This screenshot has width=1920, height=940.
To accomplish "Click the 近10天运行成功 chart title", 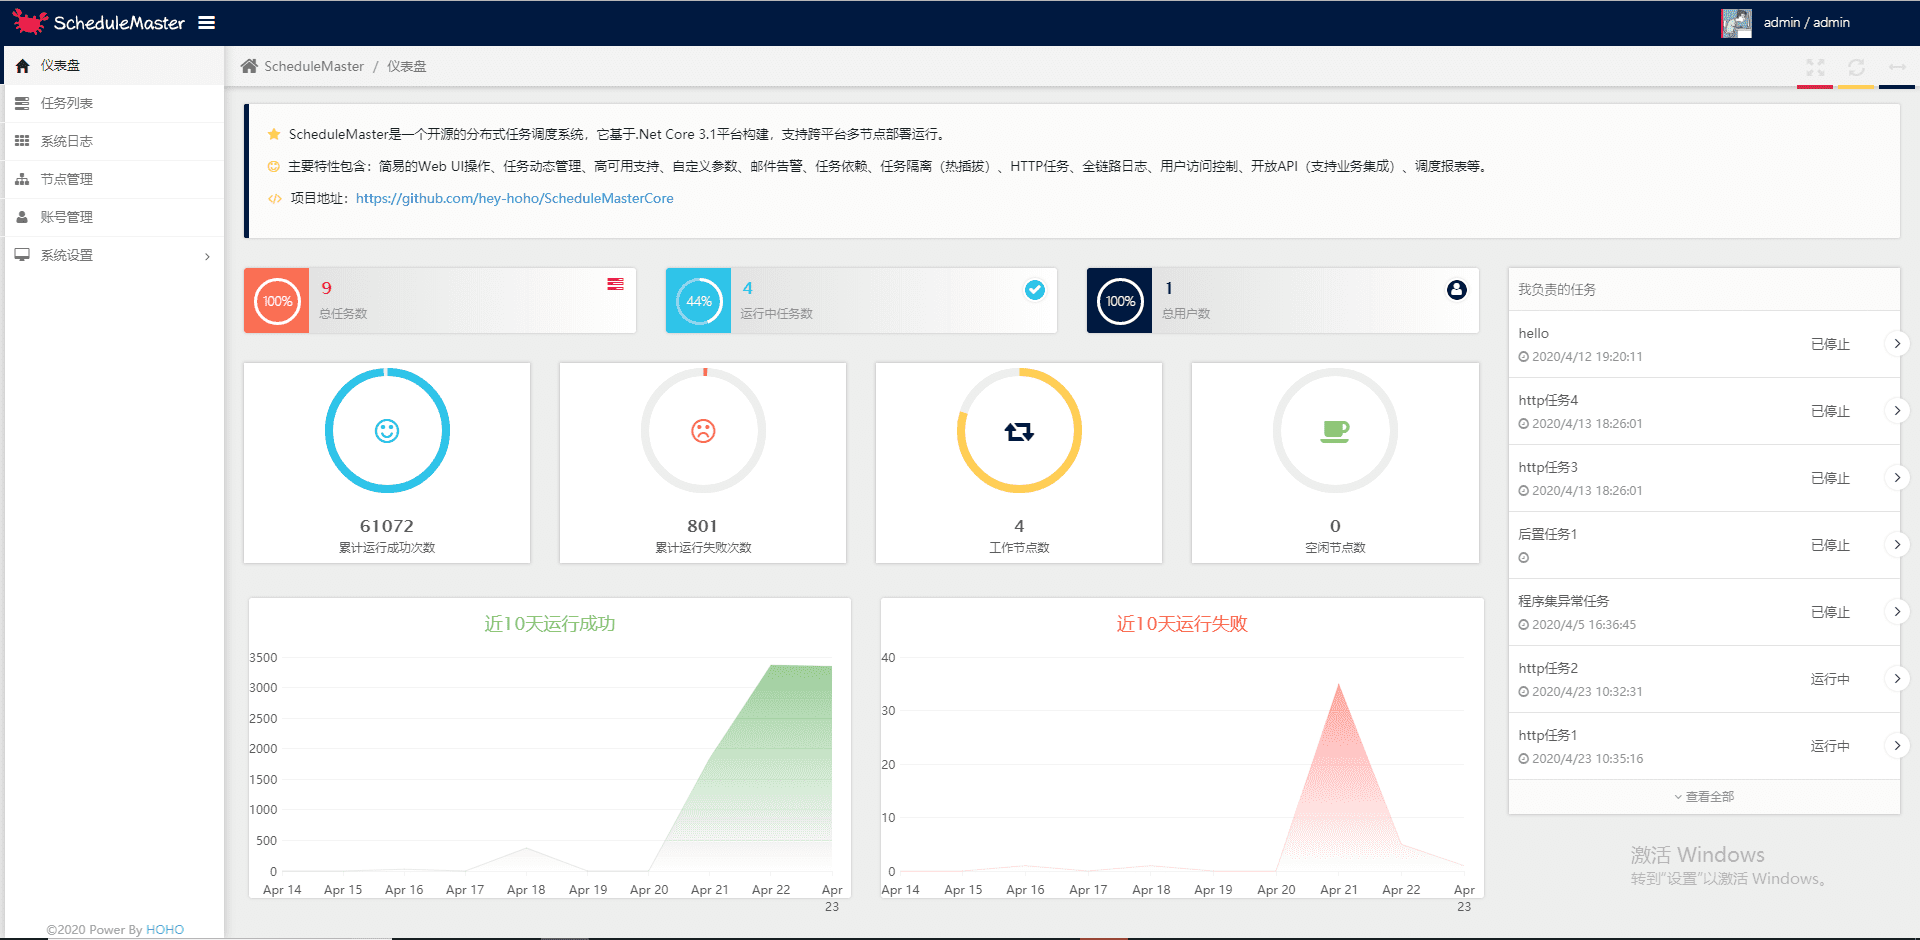I will click(x=550, y=624).
